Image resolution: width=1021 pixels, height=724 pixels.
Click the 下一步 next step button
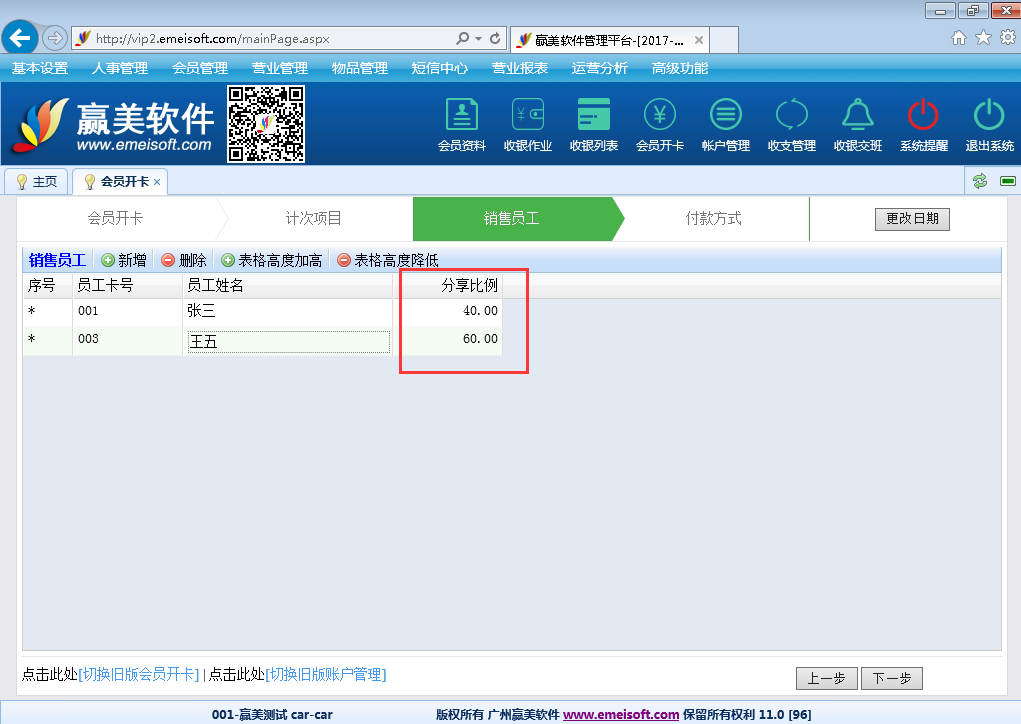tap(891, 678)
